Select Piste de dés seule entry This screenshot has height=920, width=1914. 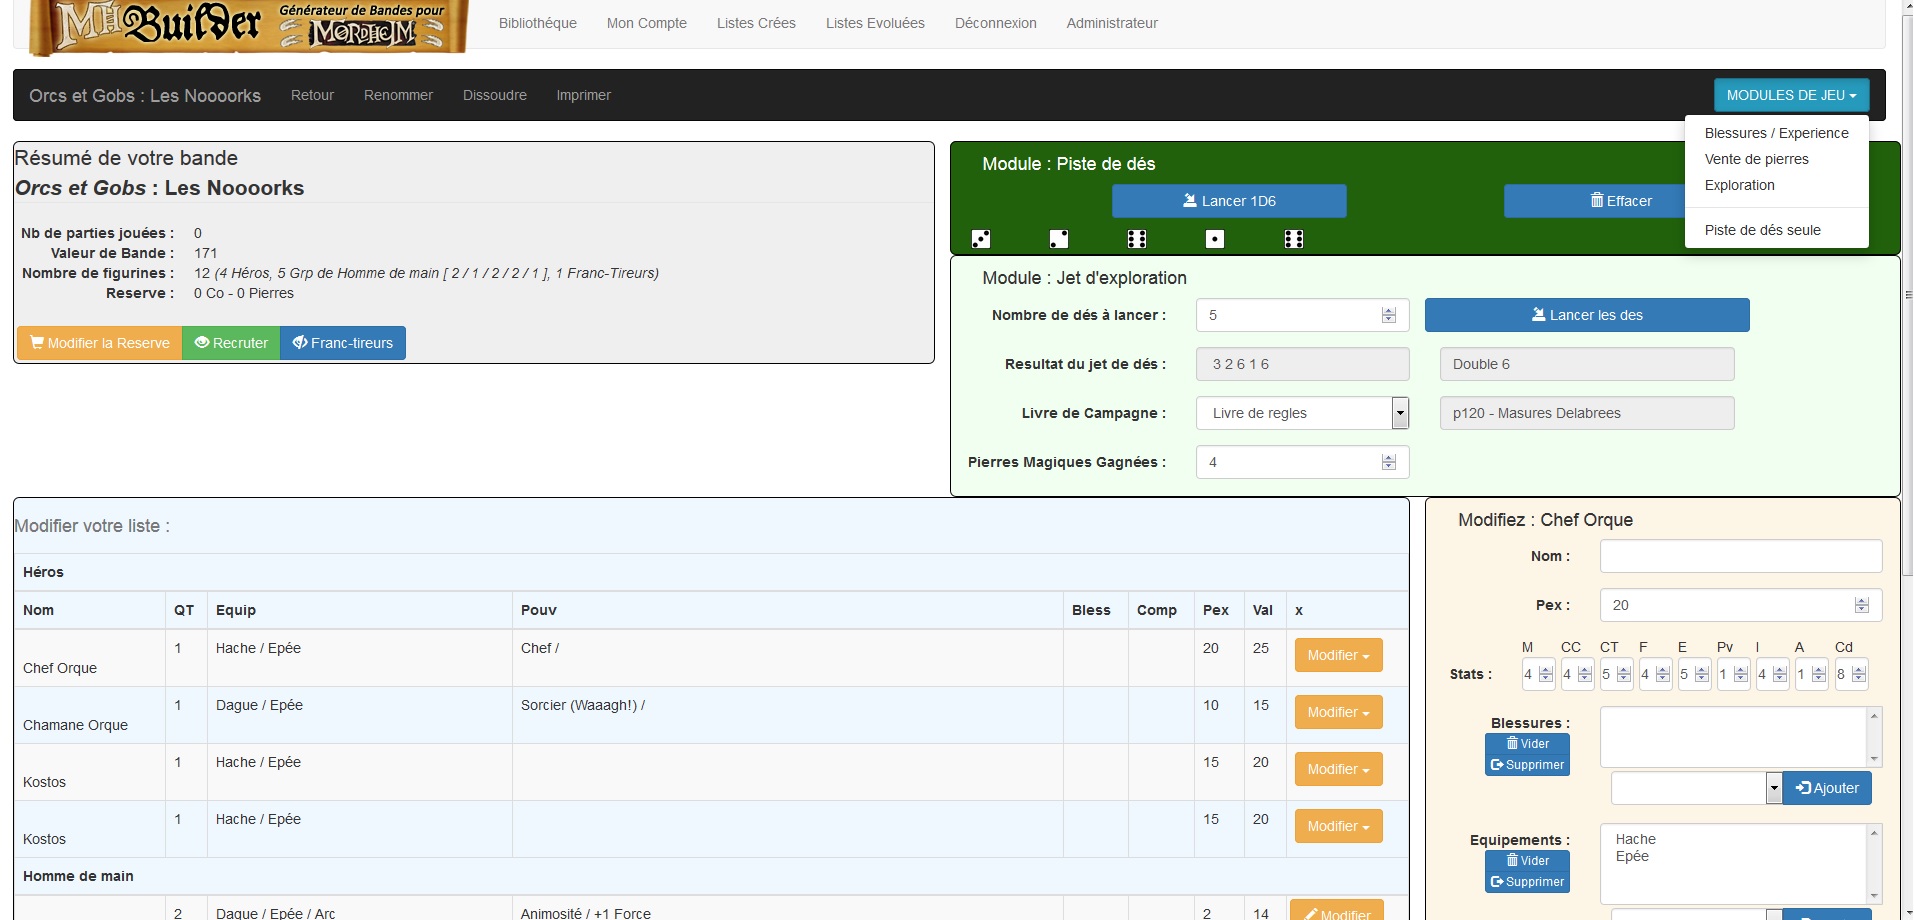click(x=1776, y=230)
